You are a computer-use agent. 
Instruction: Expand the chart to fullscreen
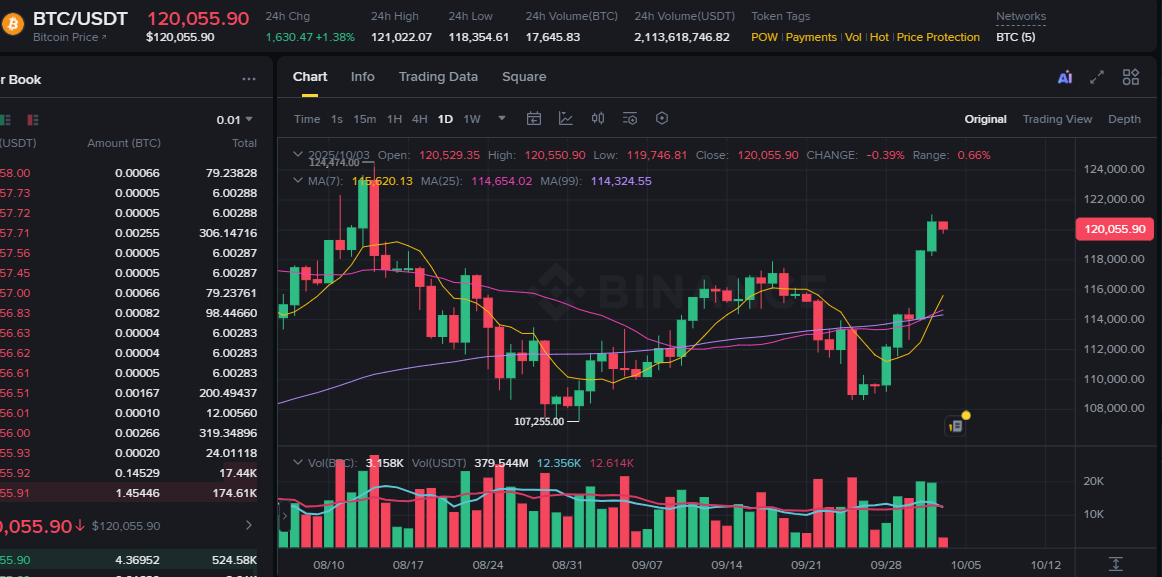click(1096, 76)
